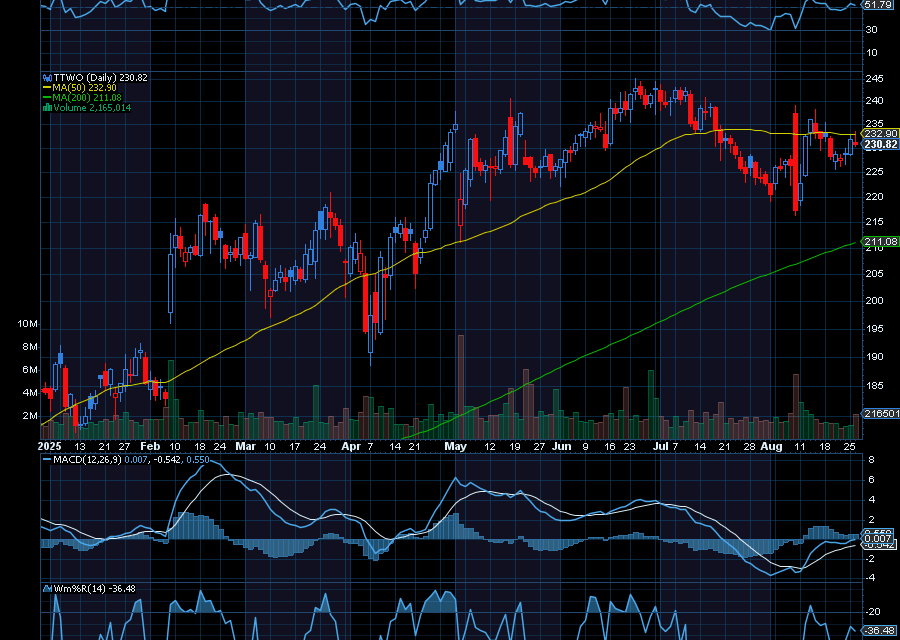Click the 19 date label in May

point(514,447)
